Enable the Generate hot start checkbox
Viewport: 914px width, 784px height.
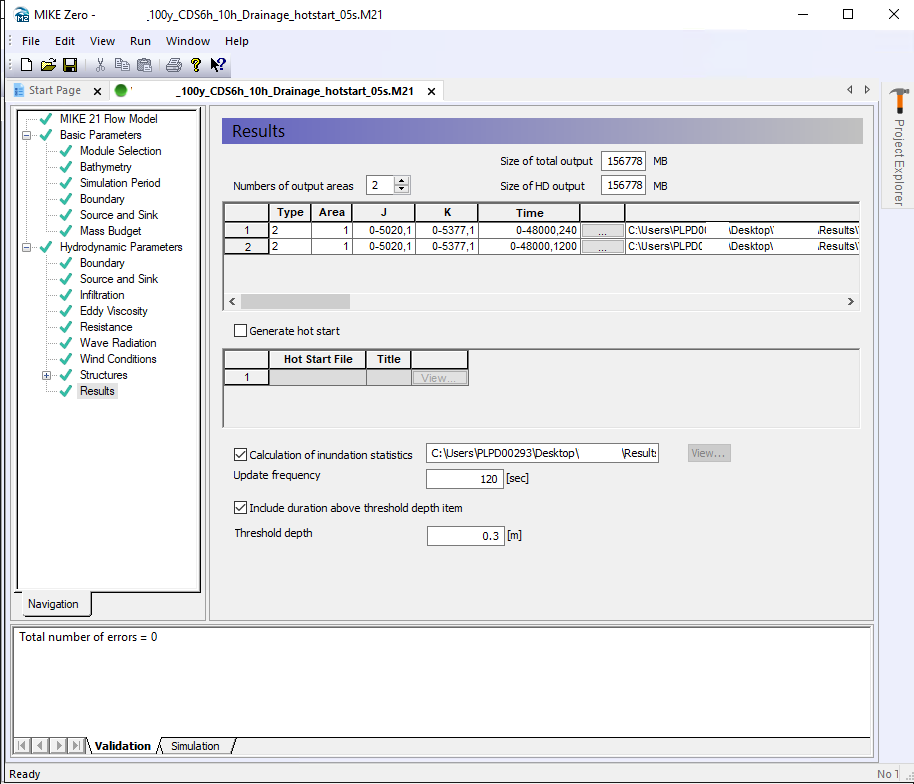(x=240, y=331)
